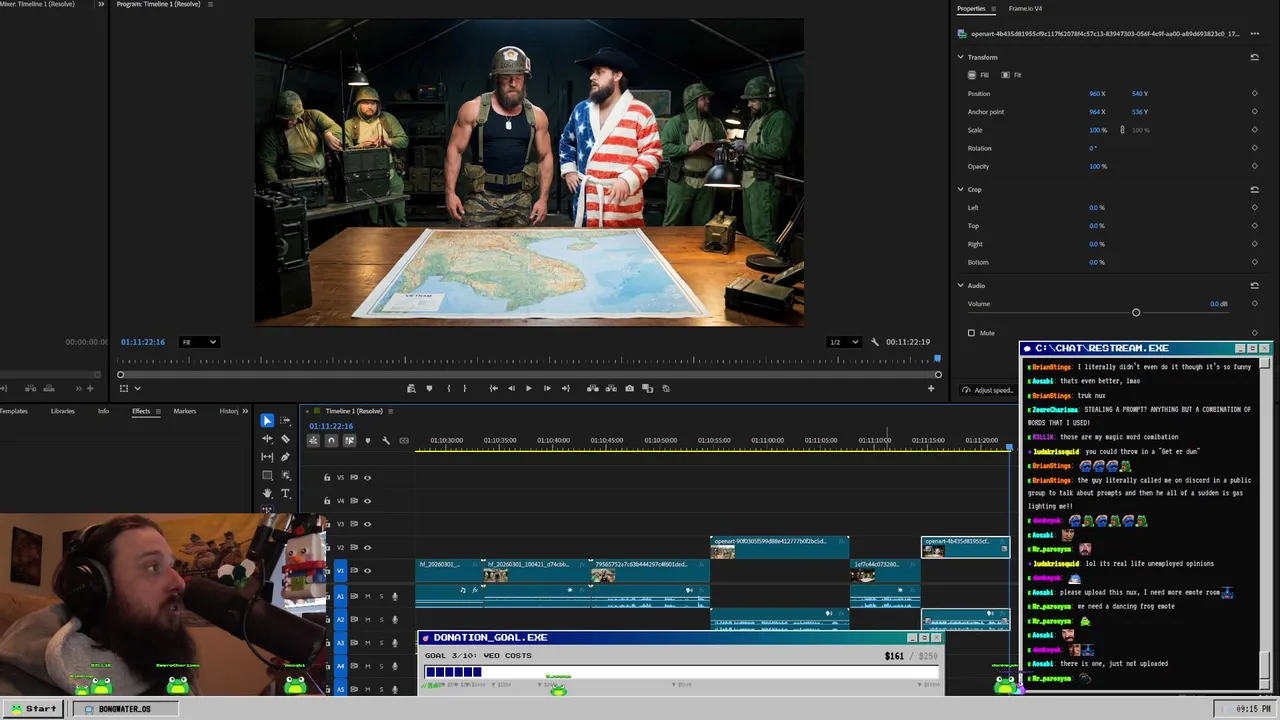
Task: Click the Fill button under Transform
Action: (x=979, y=75)
